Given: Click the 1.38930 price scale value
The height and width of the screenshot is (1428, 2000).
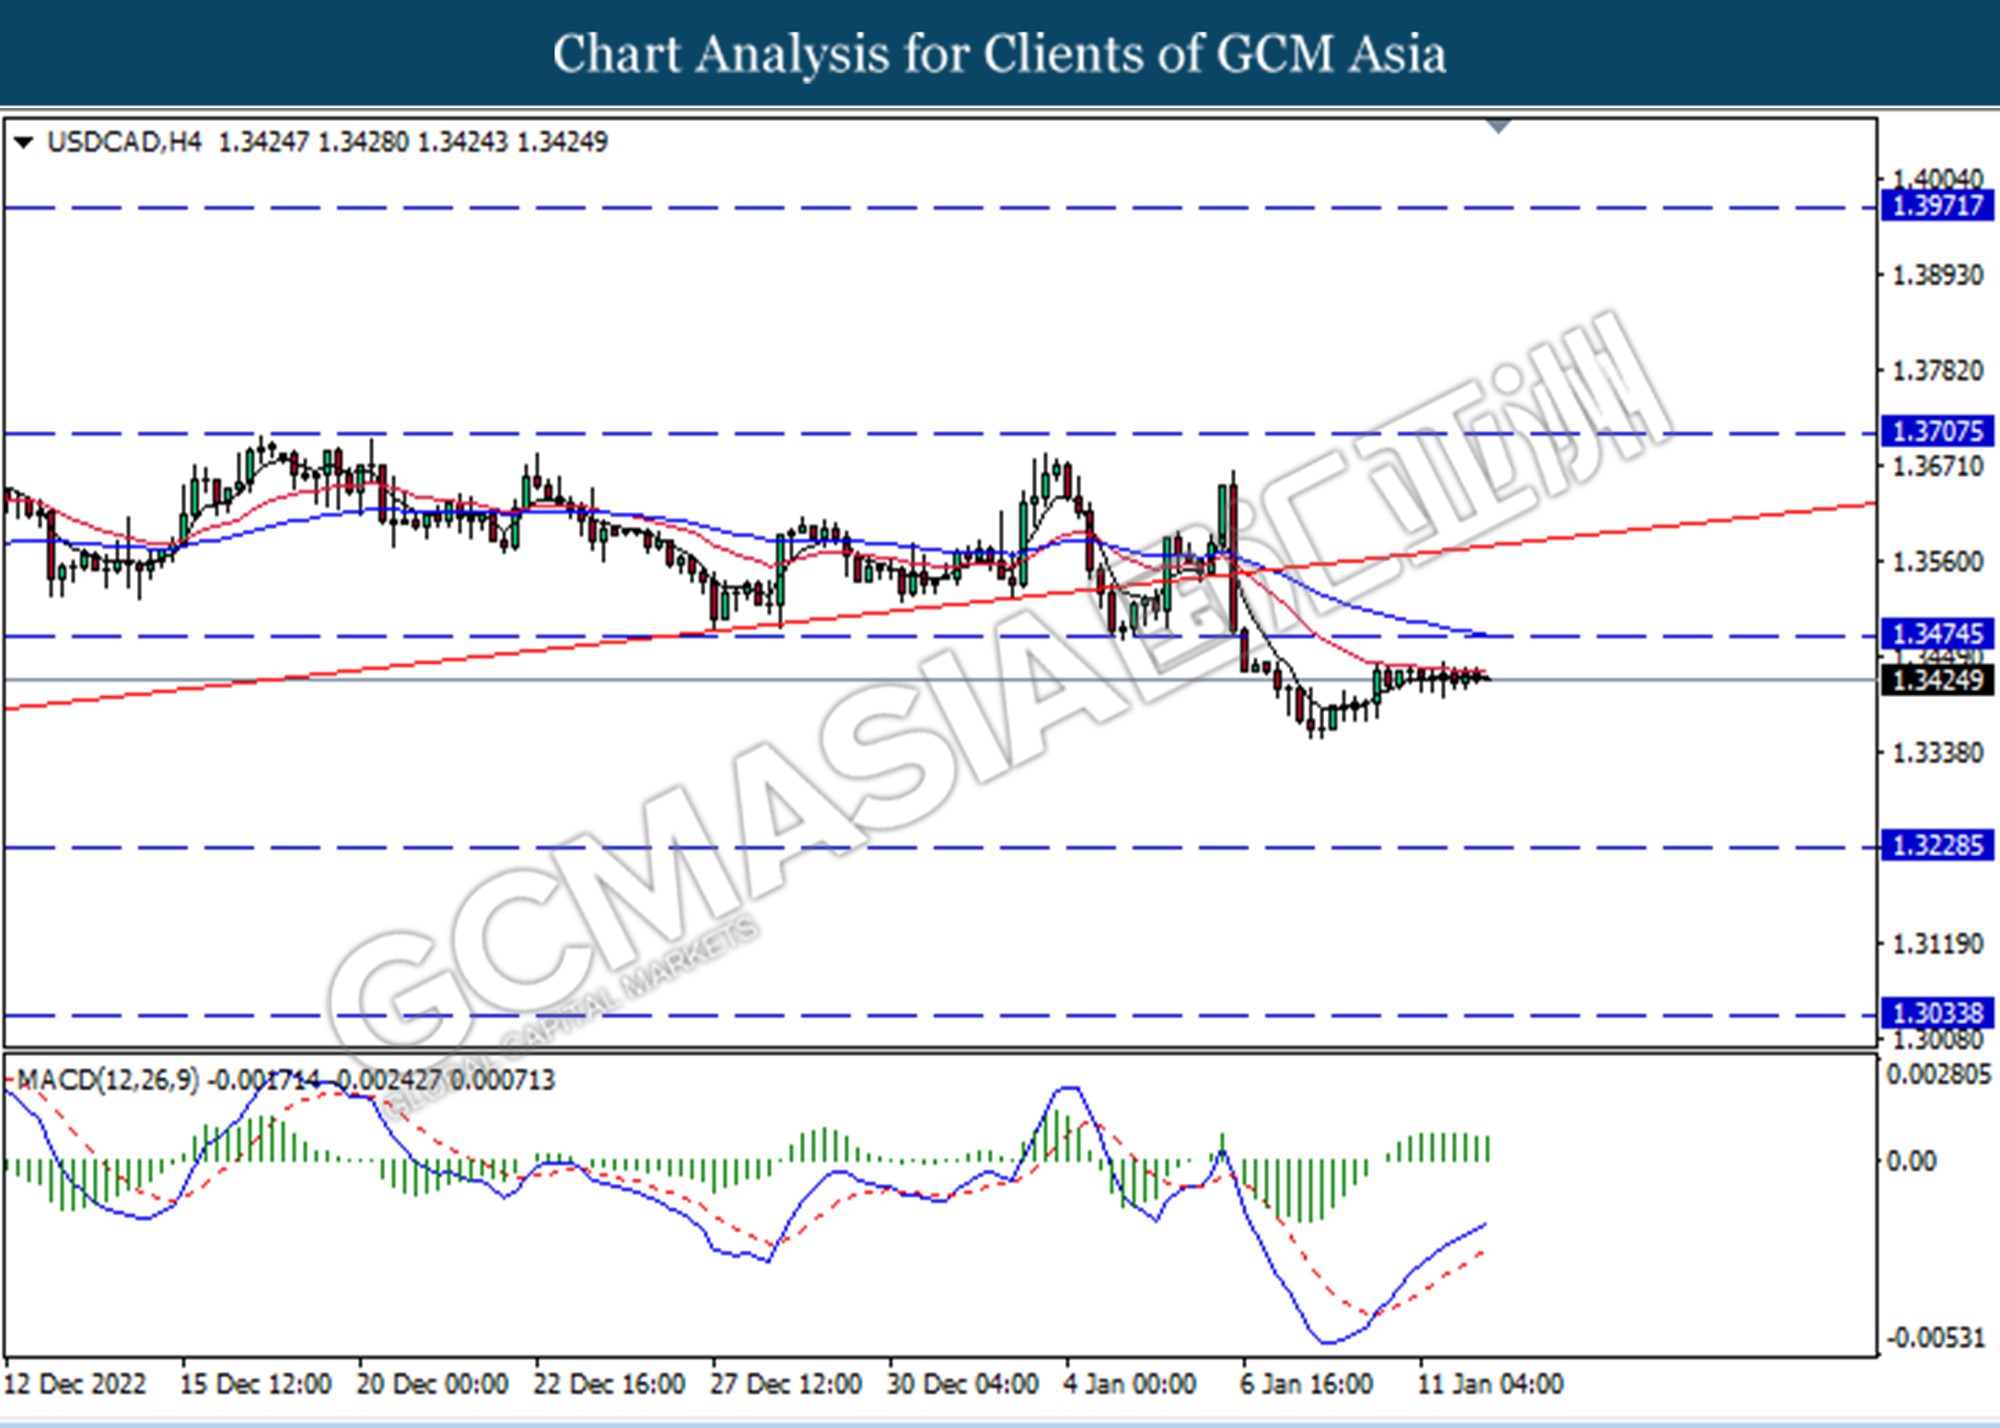Looking at the screenshot, I should [1938, 275].
